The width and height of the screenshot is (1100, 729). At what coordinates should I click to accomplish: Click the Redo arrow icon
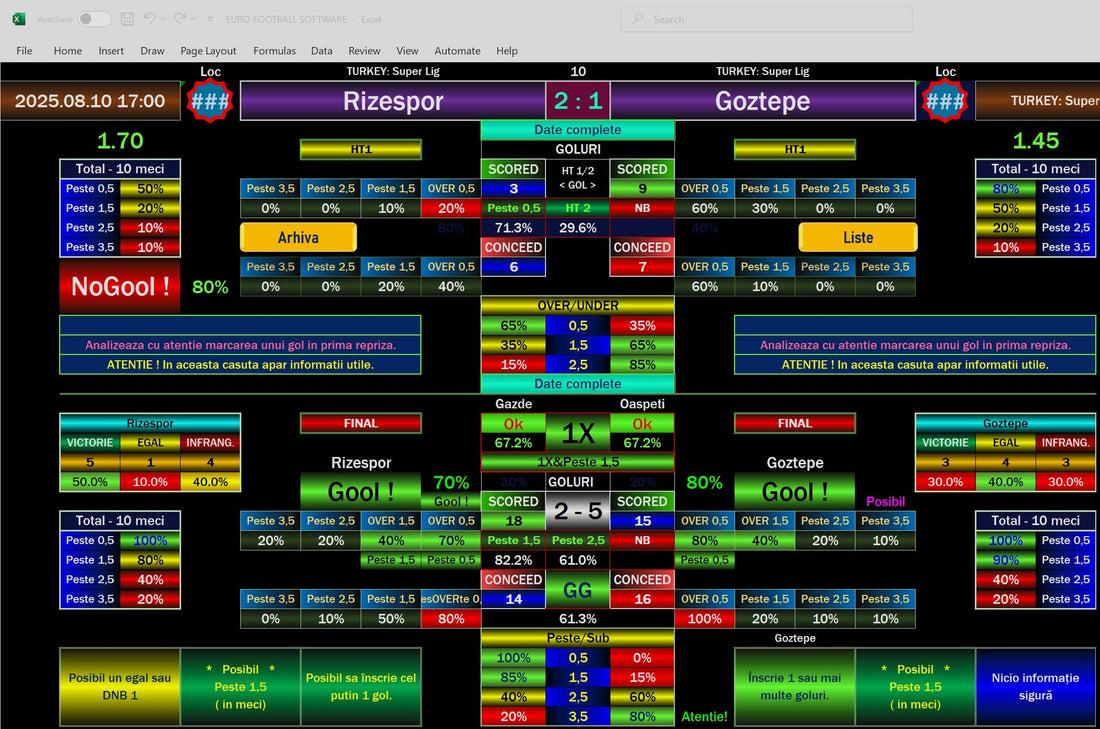(180, 19)
